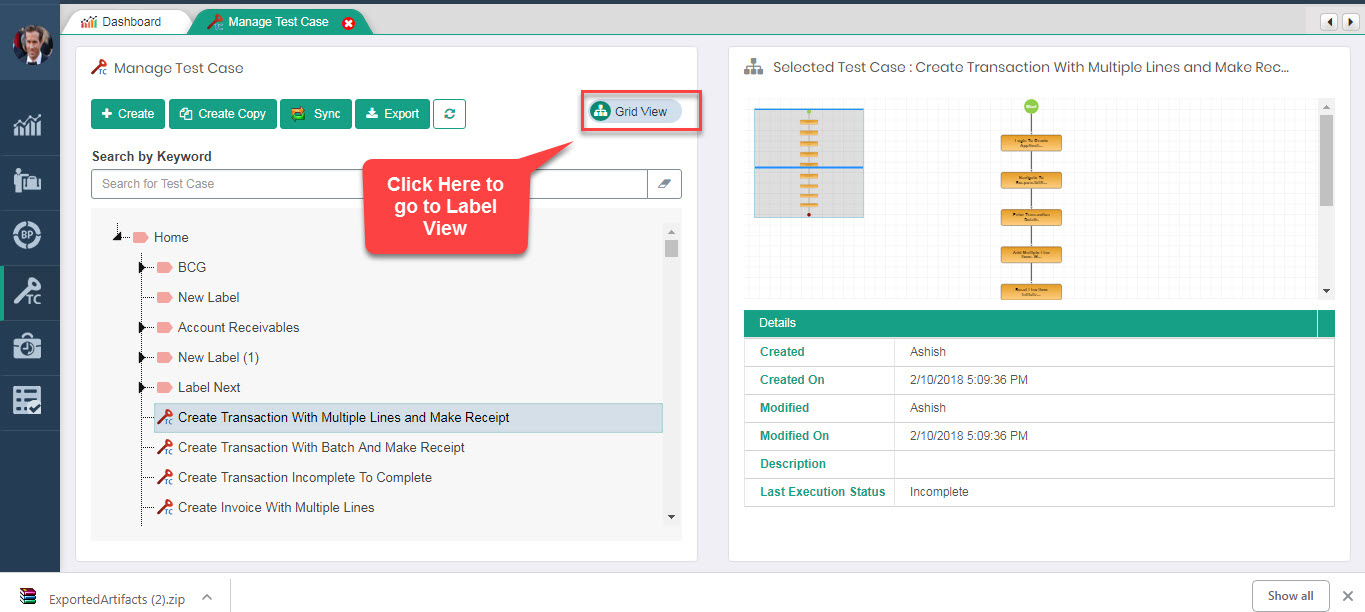
Task: Click the test case icon for Create Transaction With Batch
Action: [x=165, y=447]
